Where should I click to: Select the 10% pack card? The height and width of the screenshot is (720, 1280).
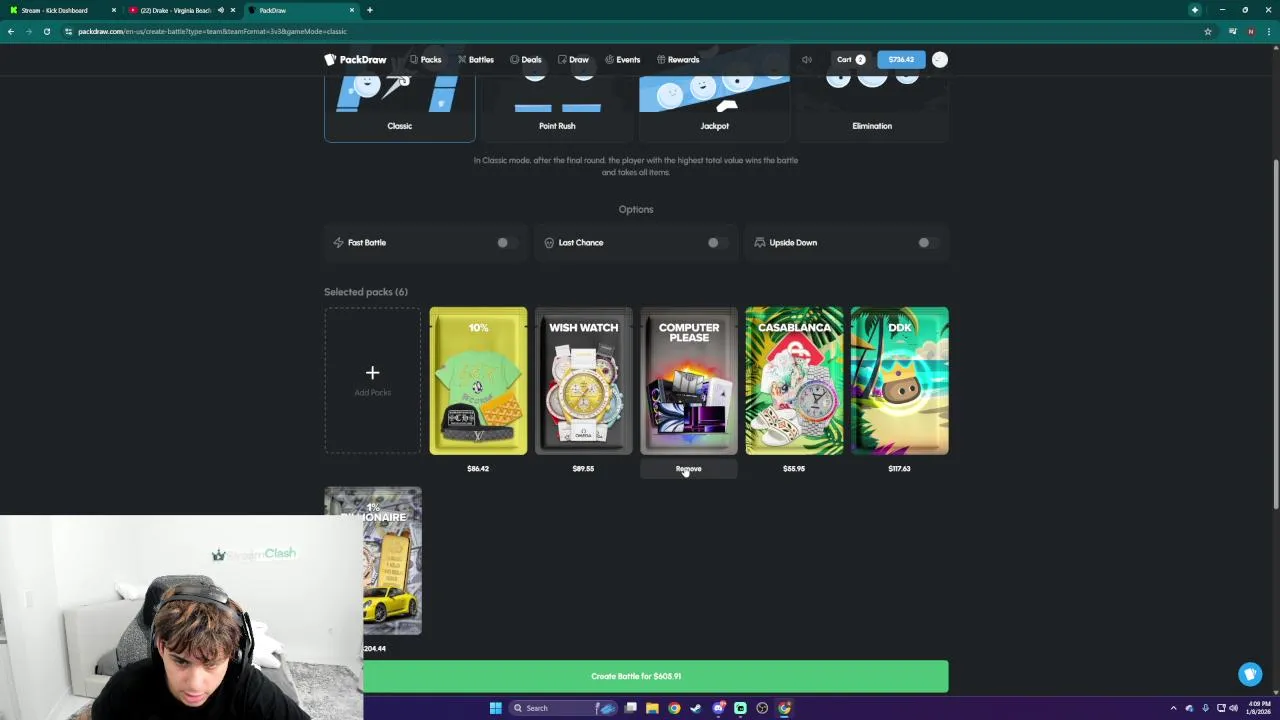click(478, 380)
